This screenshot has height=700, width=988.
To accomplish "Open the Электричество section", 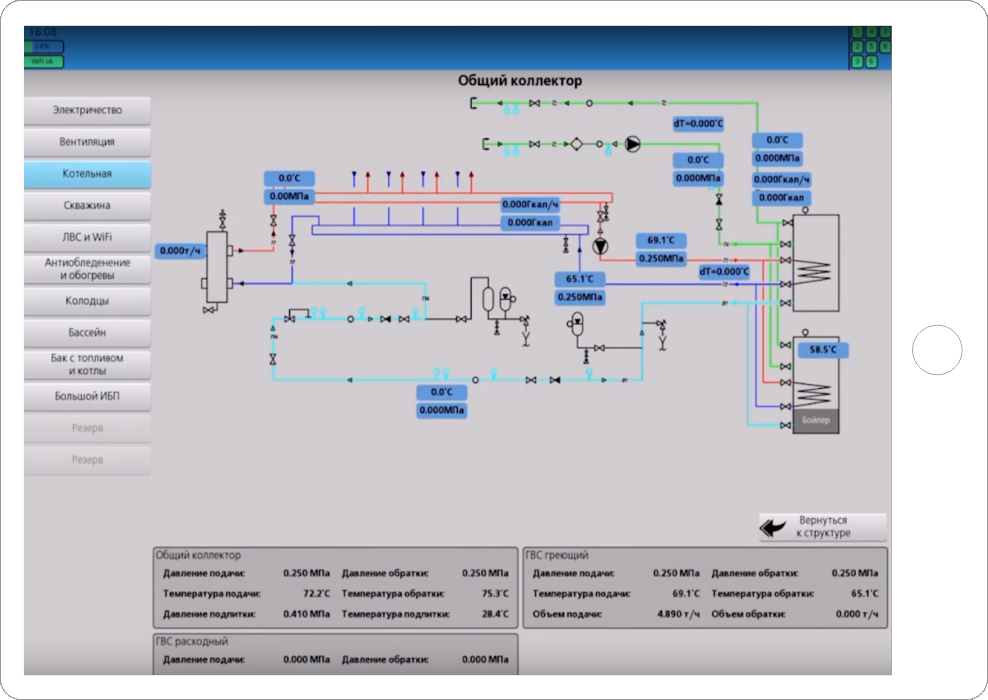I will (x=88, y=110).
